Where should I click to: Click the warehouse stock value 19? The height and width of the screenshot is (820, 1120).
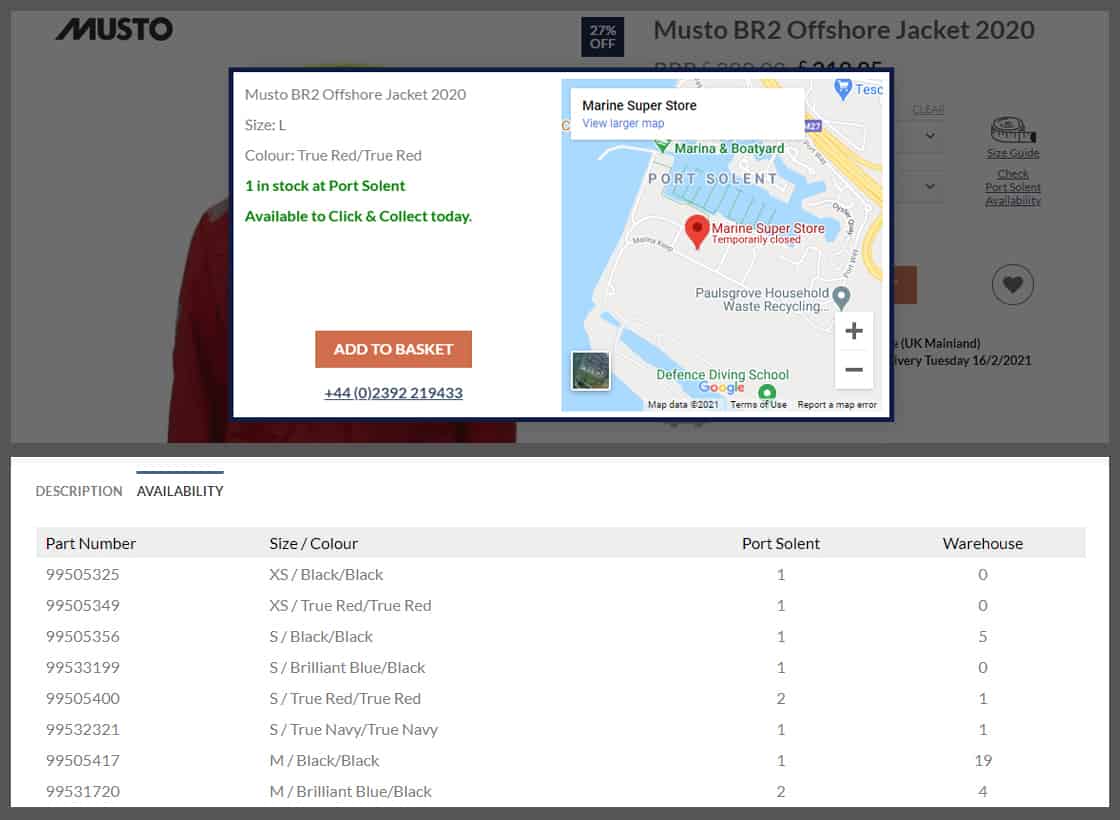(x=983, y=761)
